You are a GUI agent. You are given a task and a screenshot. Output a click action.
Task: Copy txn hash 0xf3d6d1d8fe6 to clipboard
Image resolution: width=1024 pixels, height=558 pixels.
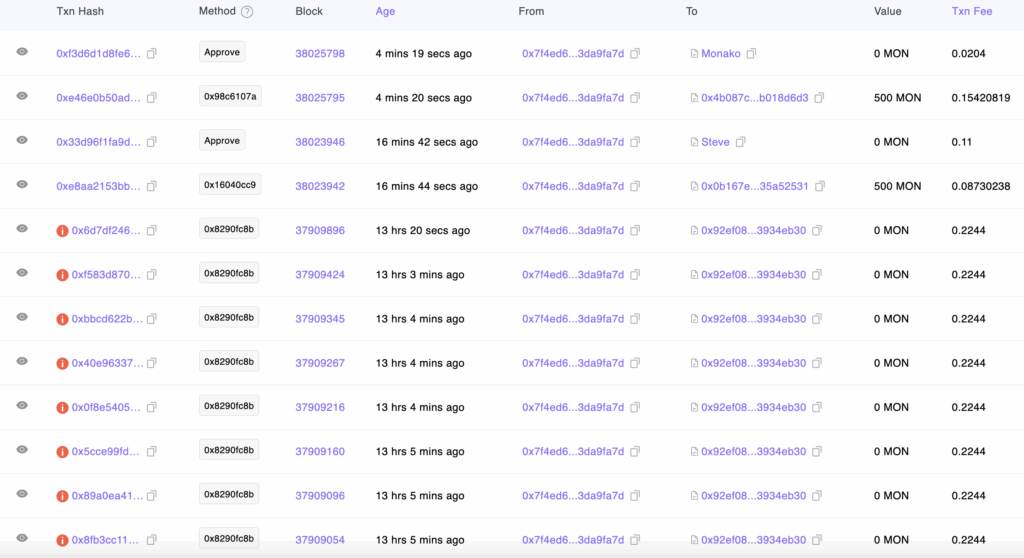pyautogui.click(x=152, y=54)
